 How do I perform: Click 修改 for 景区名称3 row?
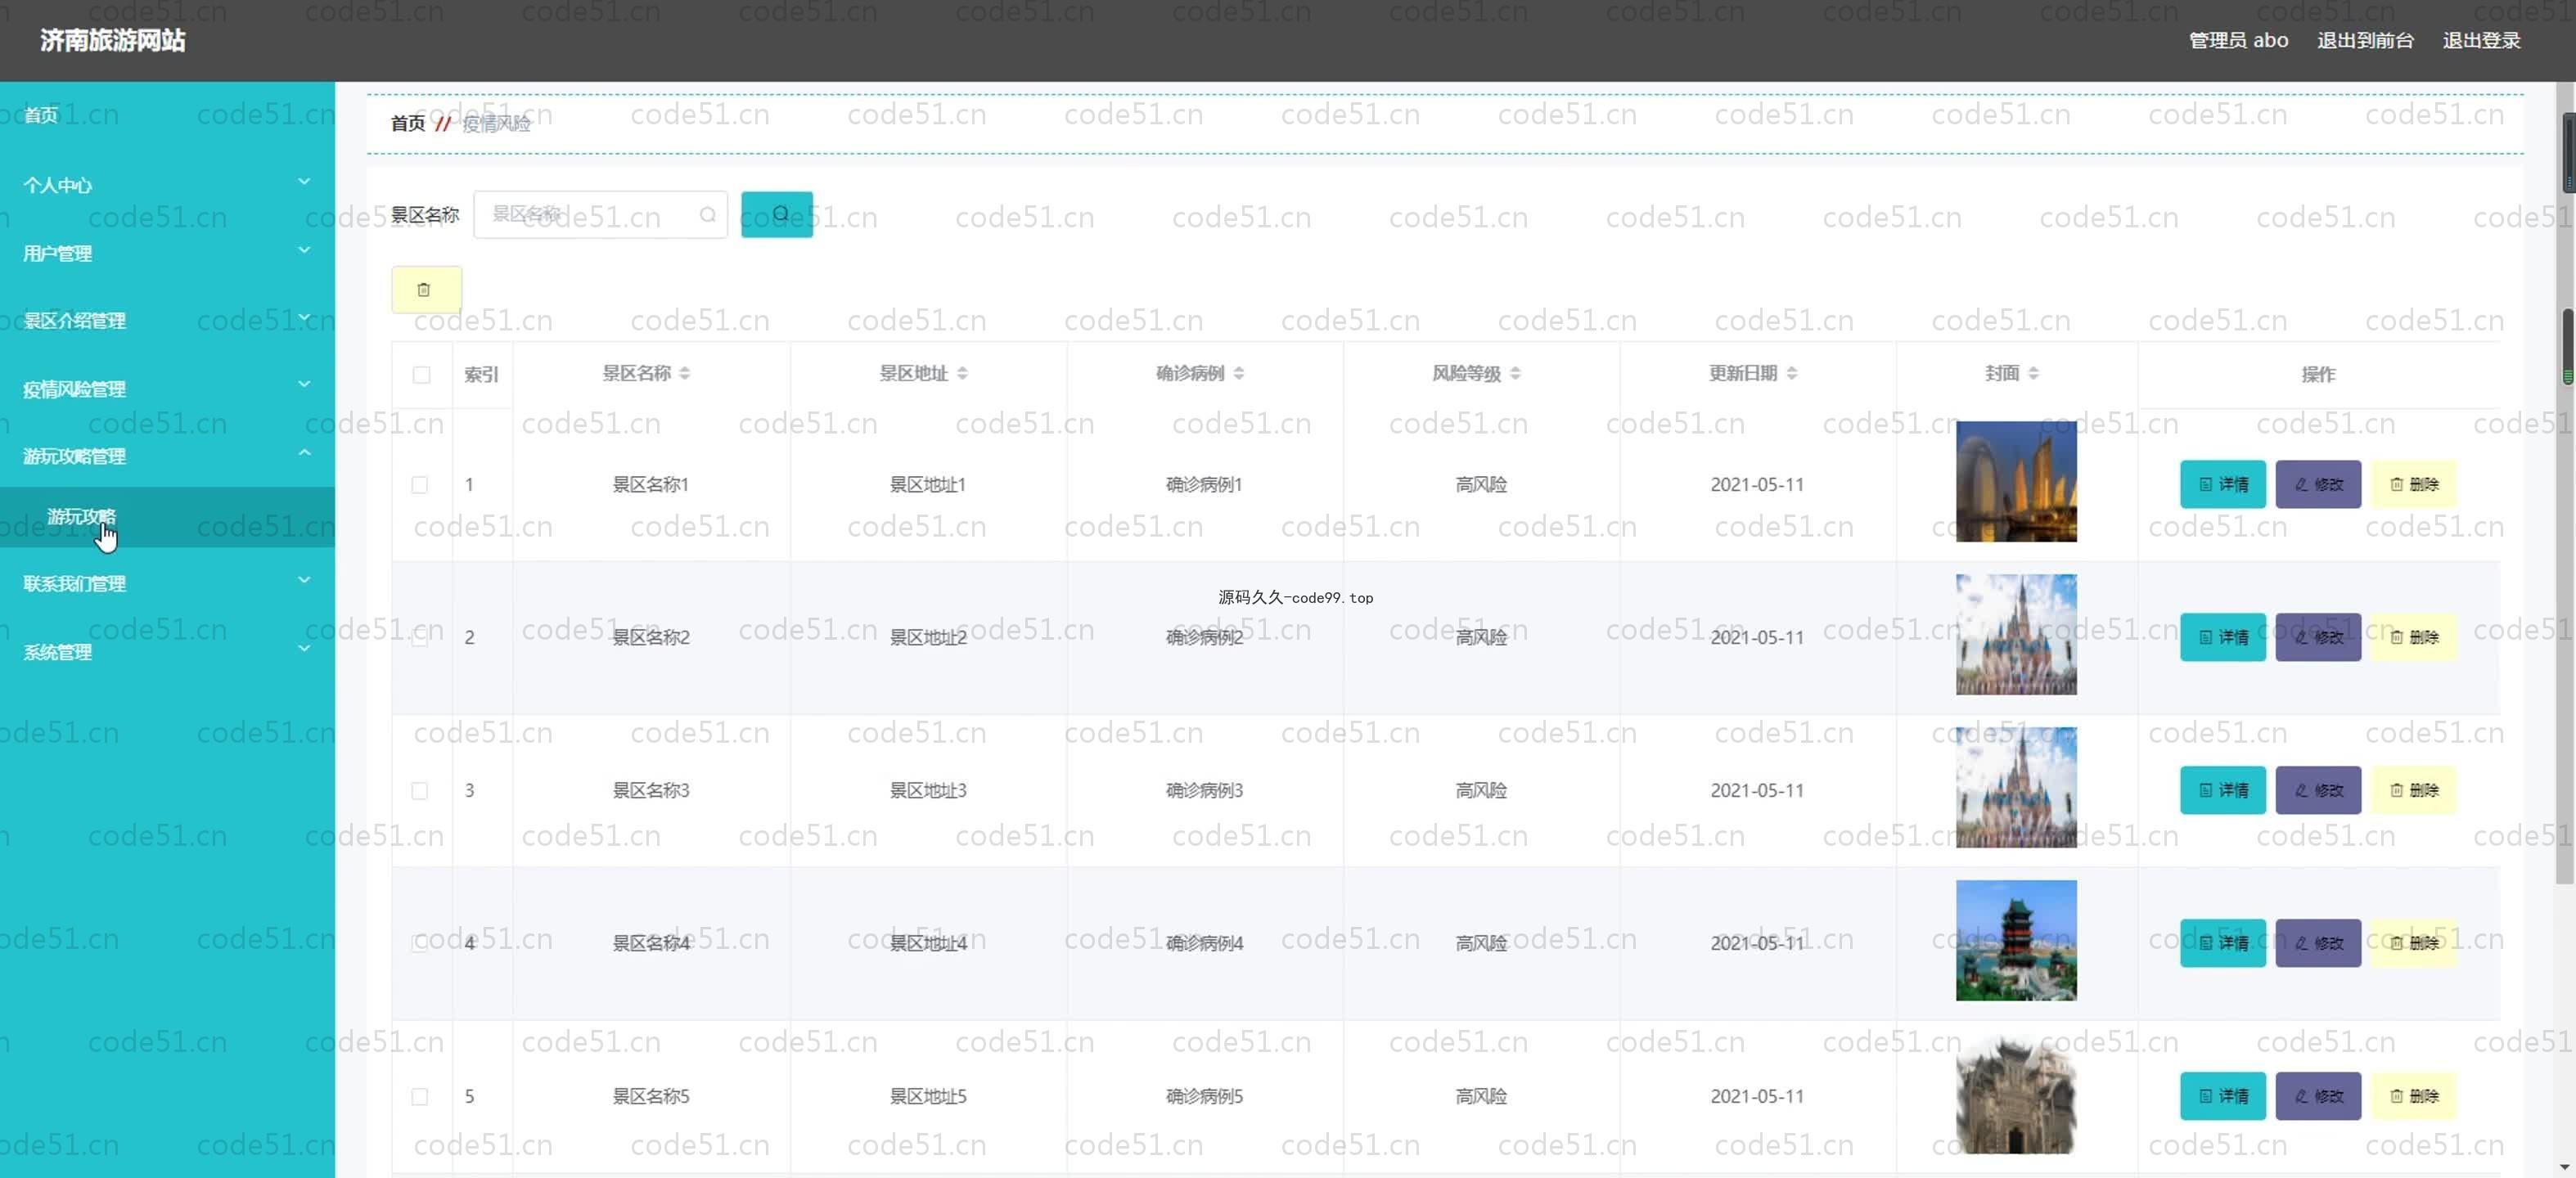point(2318,790)
